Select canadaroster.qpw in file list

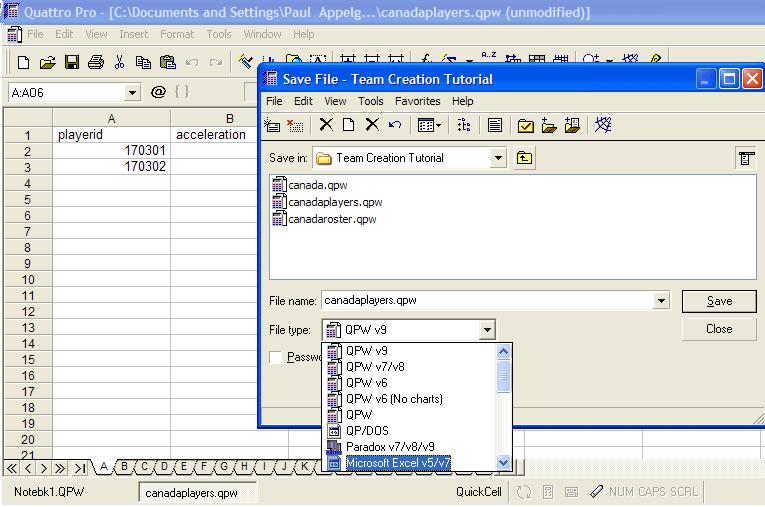click(x=331, y=219)
